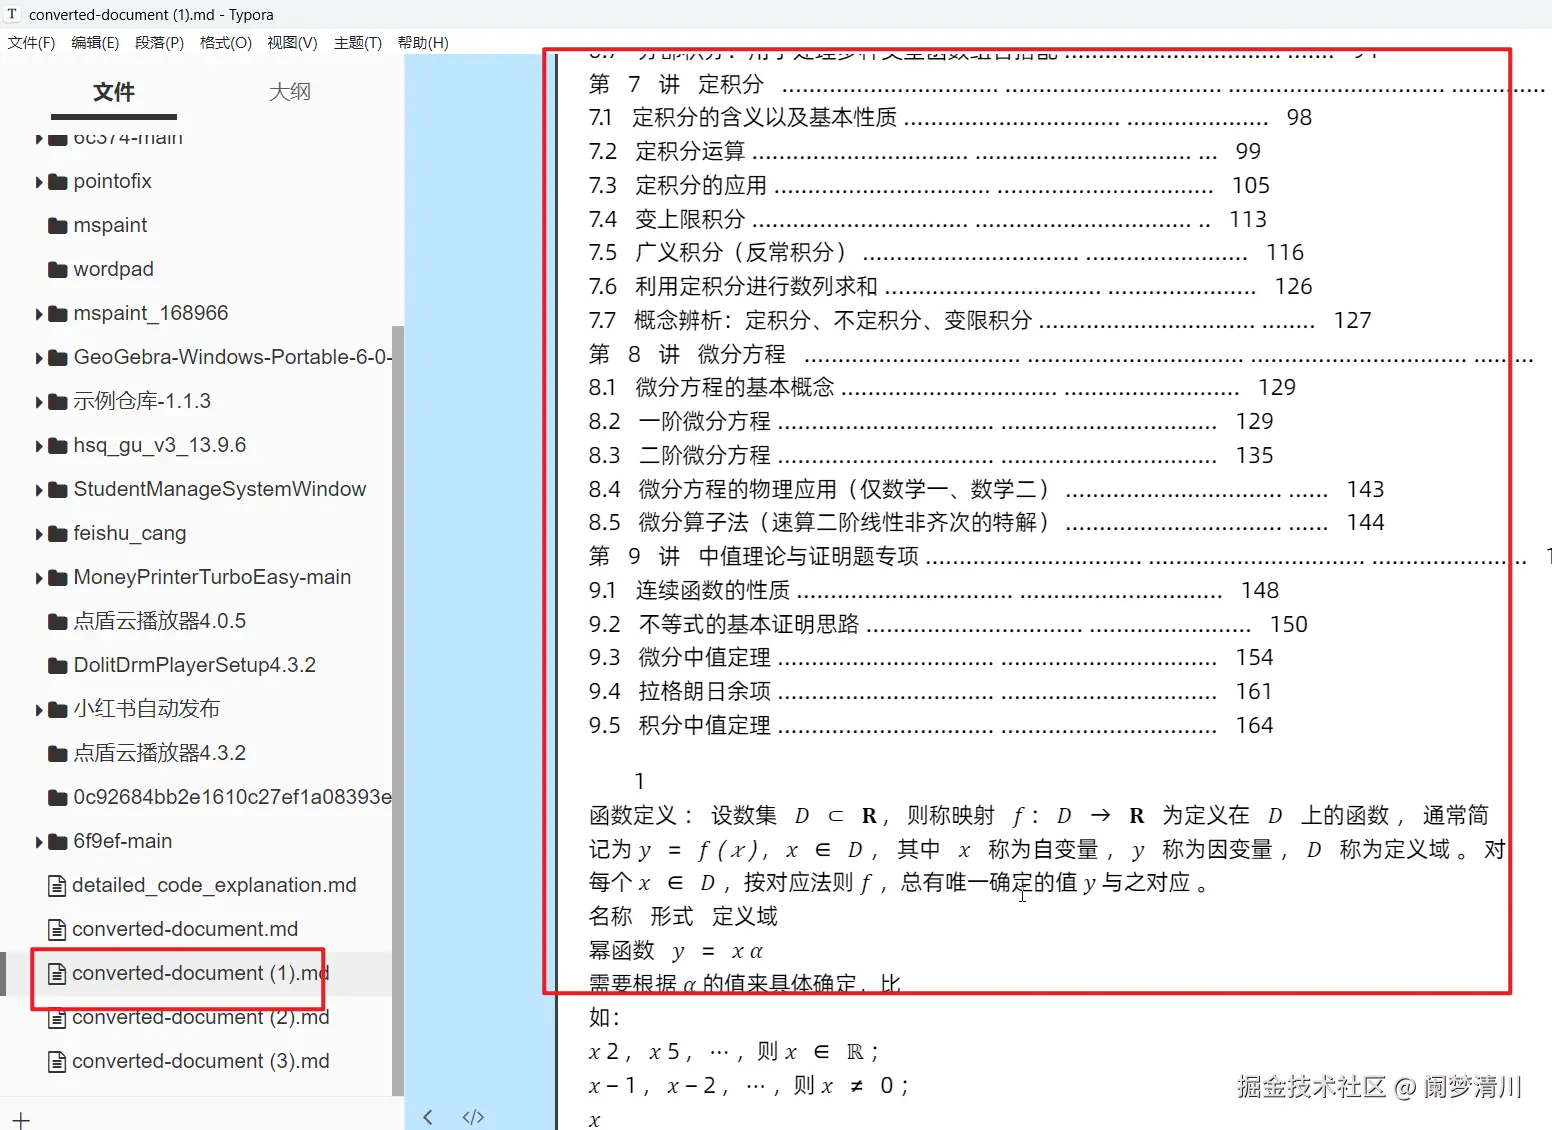Select the 点盾云播放器4.0.5 folder name
This screenshot has width=1552, height=1130.
pyautogui.click(x=160, y=622)
